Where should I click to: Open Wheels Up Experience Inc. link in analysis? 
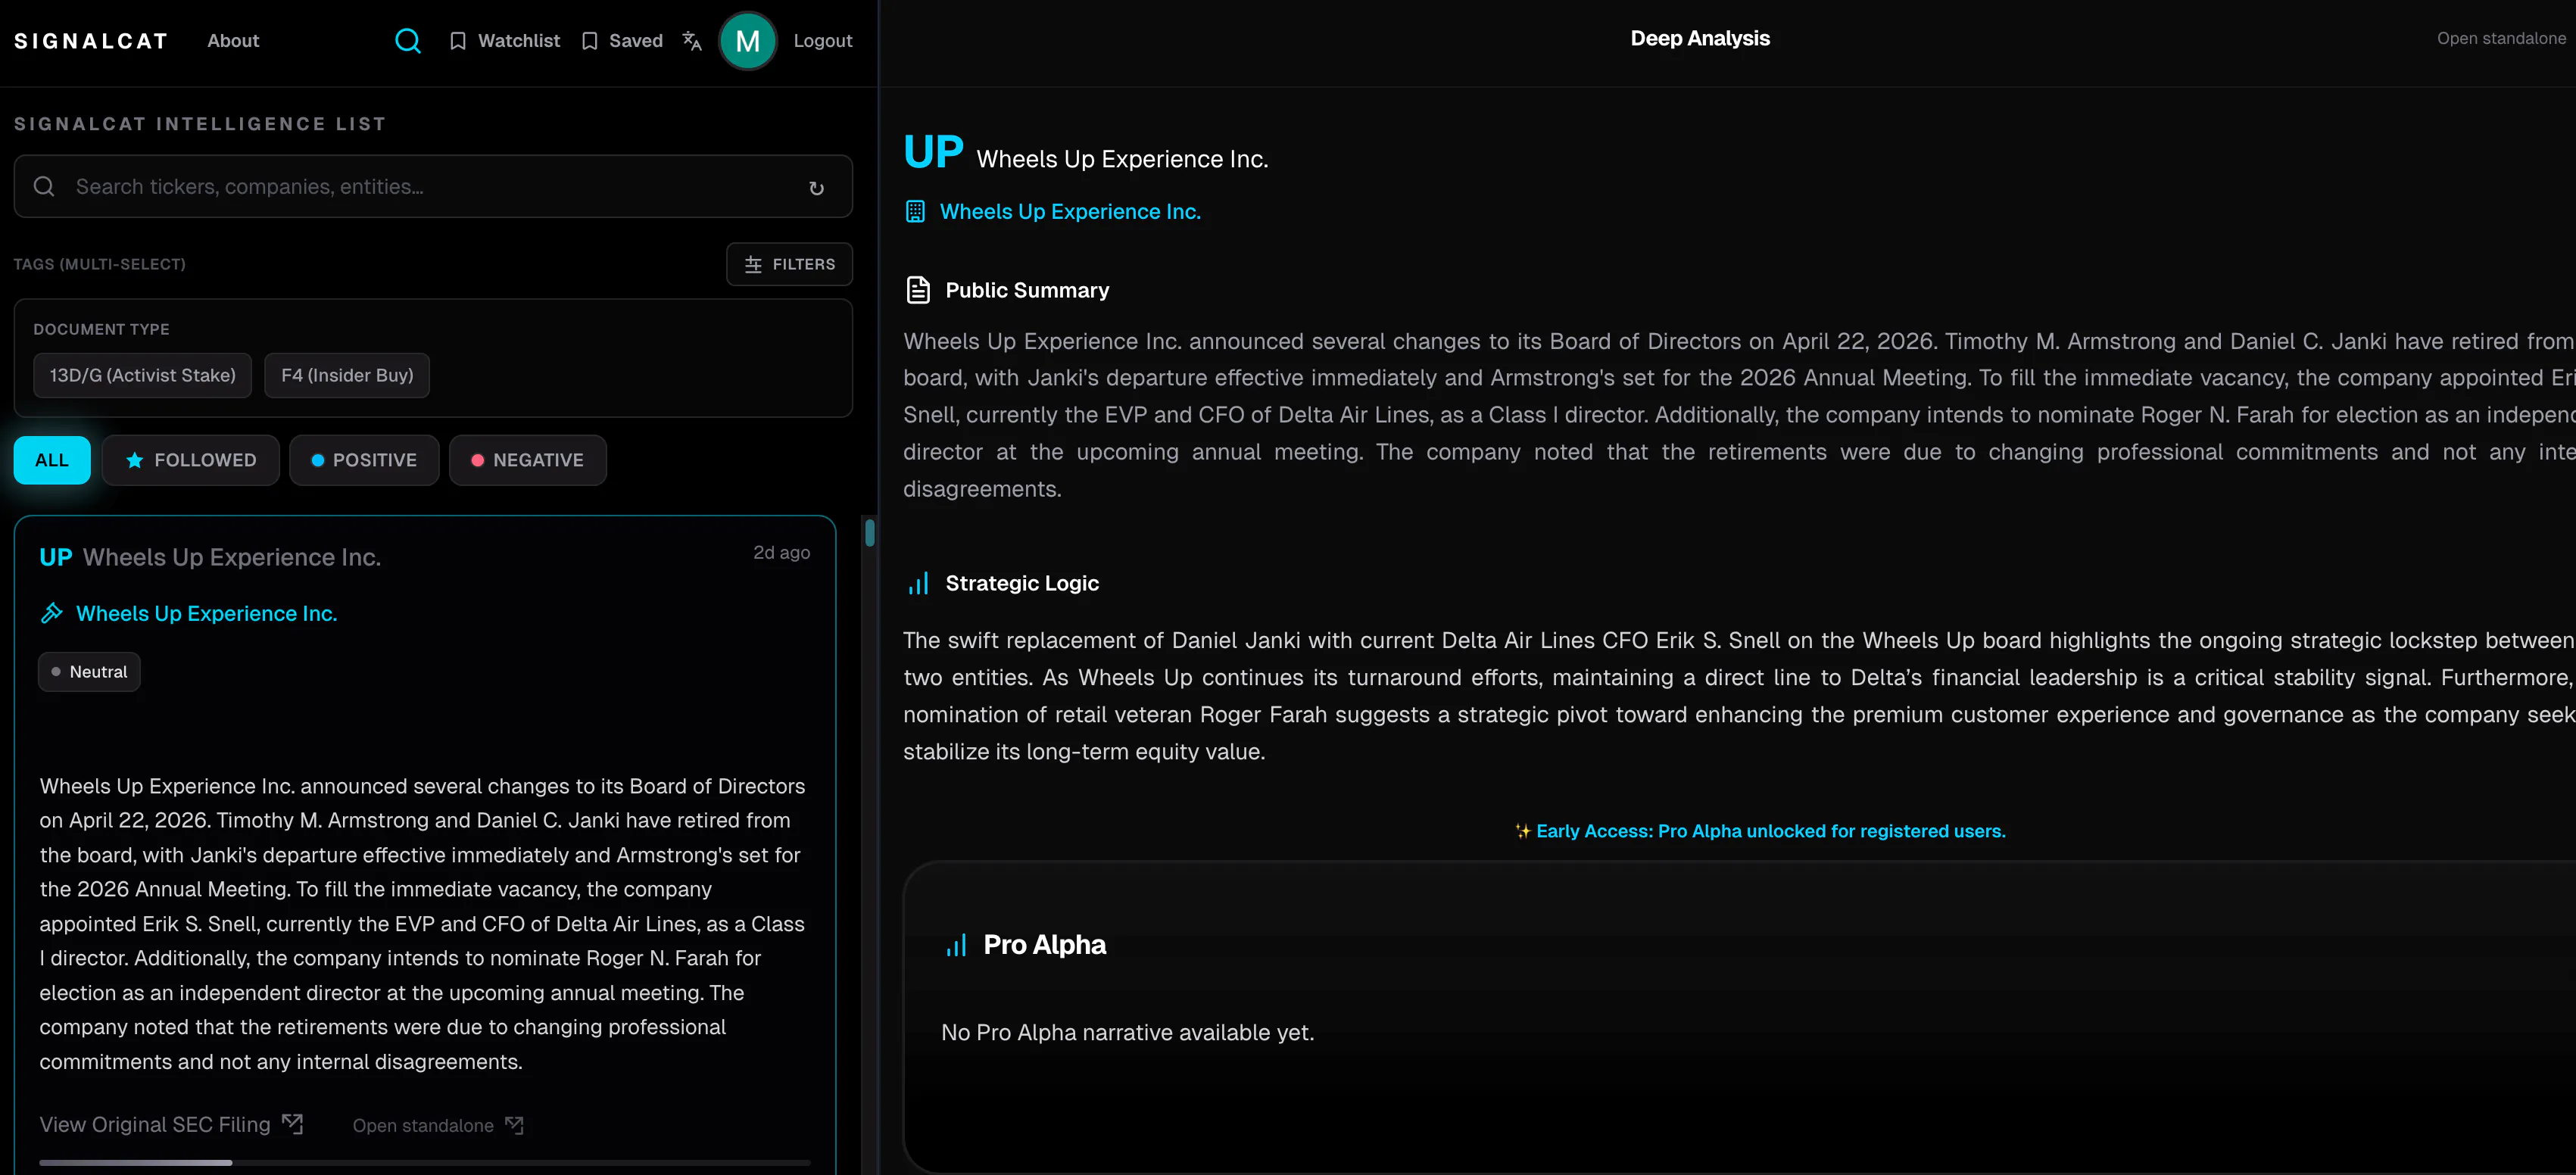(1070, 212)
